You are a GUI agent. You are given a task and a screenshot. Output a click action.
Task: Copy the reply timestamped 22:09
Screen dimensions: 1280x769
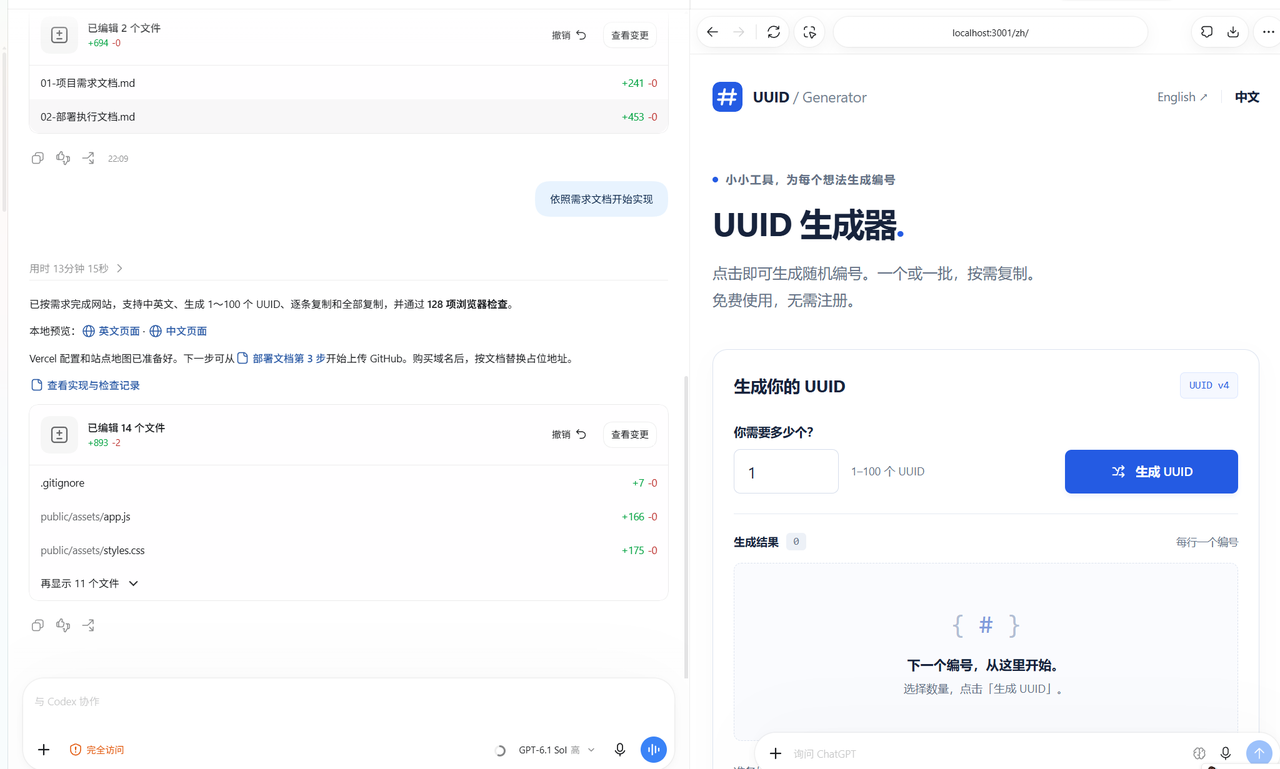(x=38, y=158)
